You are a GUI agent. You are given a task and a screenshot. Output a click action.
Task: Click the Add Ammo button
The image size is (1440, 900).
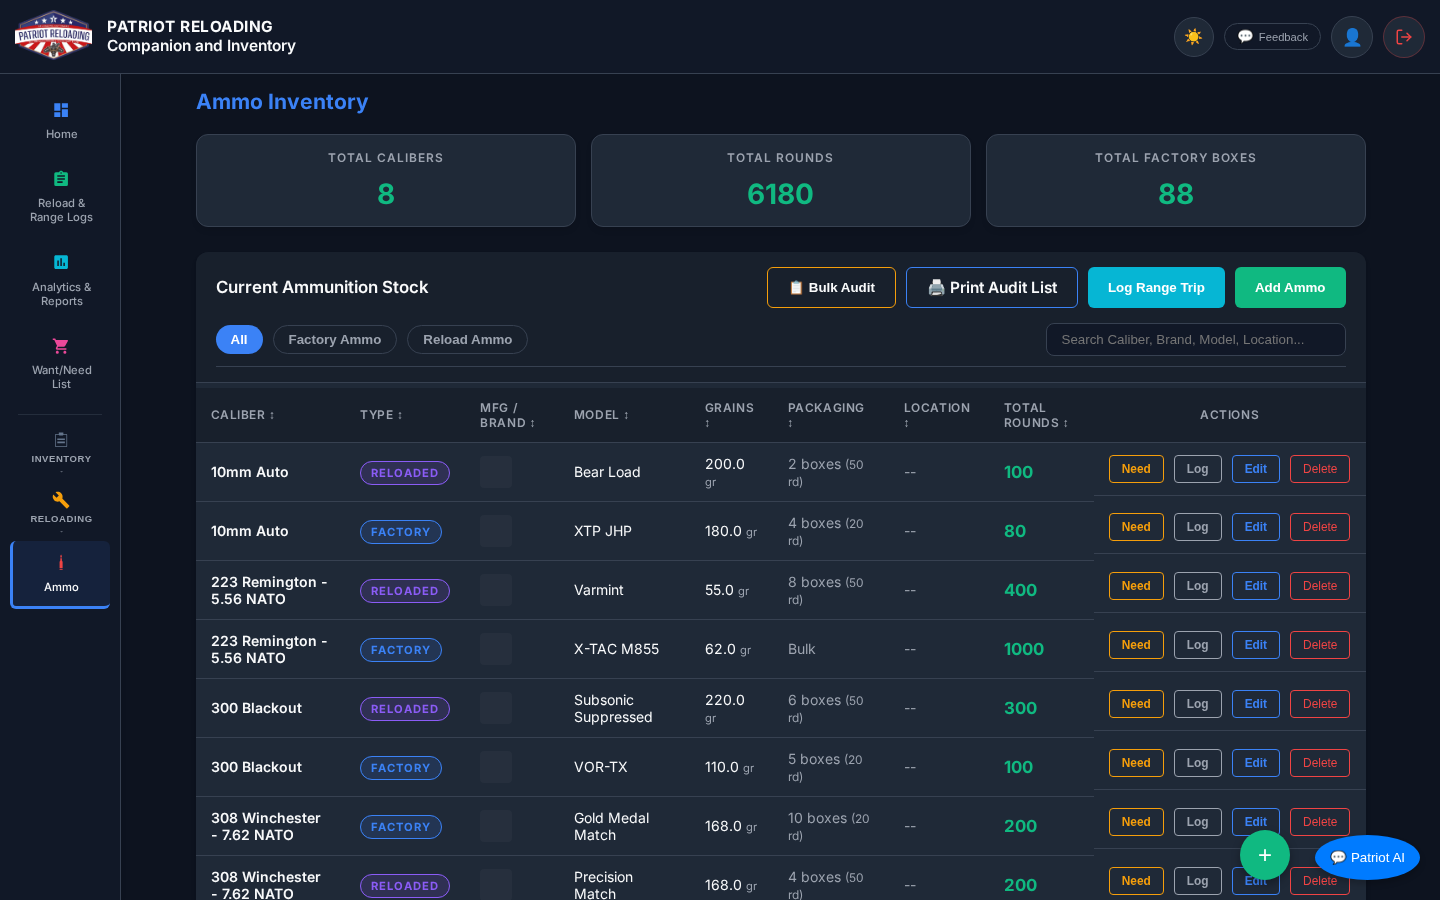click(1290, 288)
